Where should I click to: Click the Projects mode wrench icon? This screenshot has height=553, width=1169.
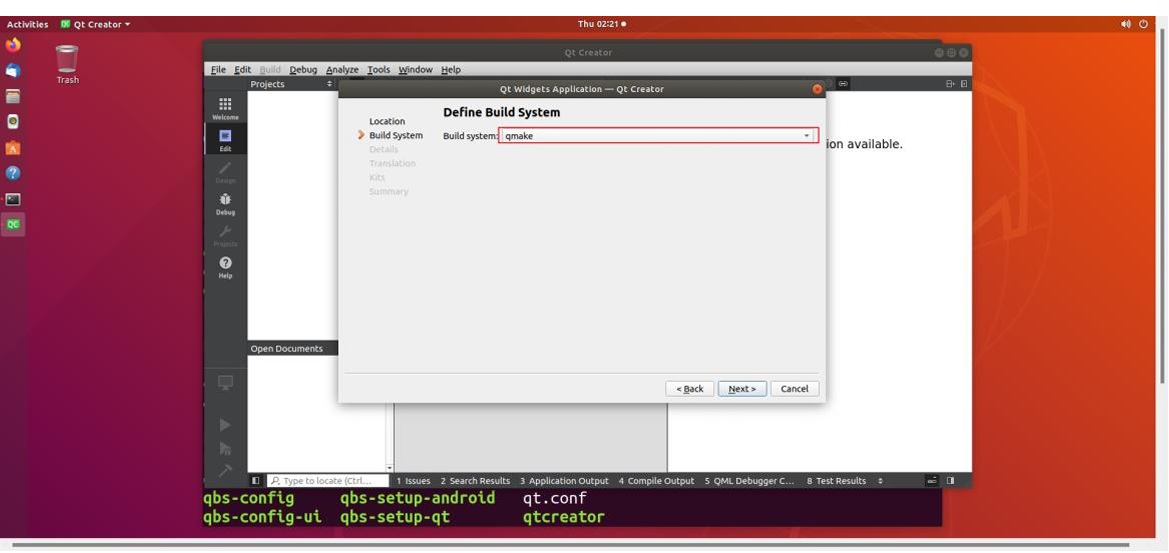coord(225,236)
